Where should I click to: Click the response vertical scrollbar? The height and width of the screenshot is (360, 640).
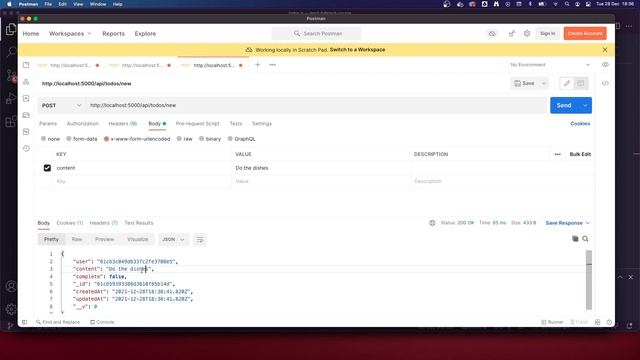point(589,280)
